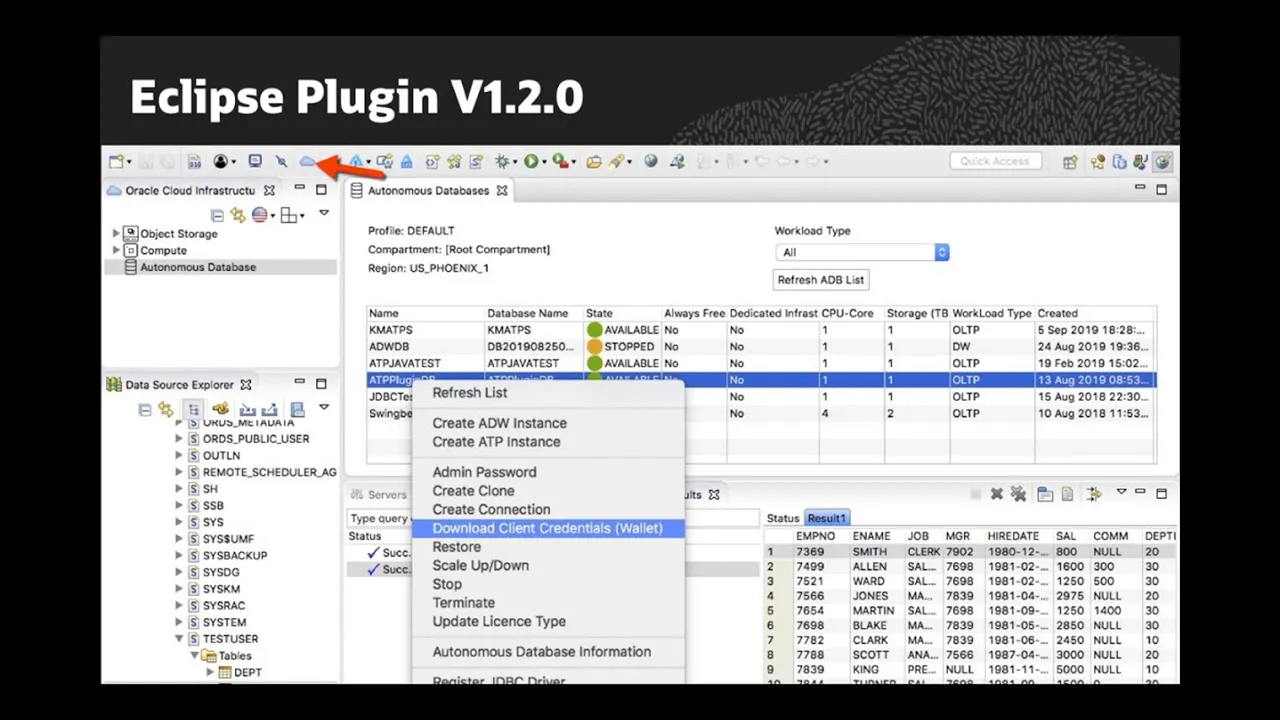
Task: Open the Workload Type dropdown showing All
Action: click(862, 252)
